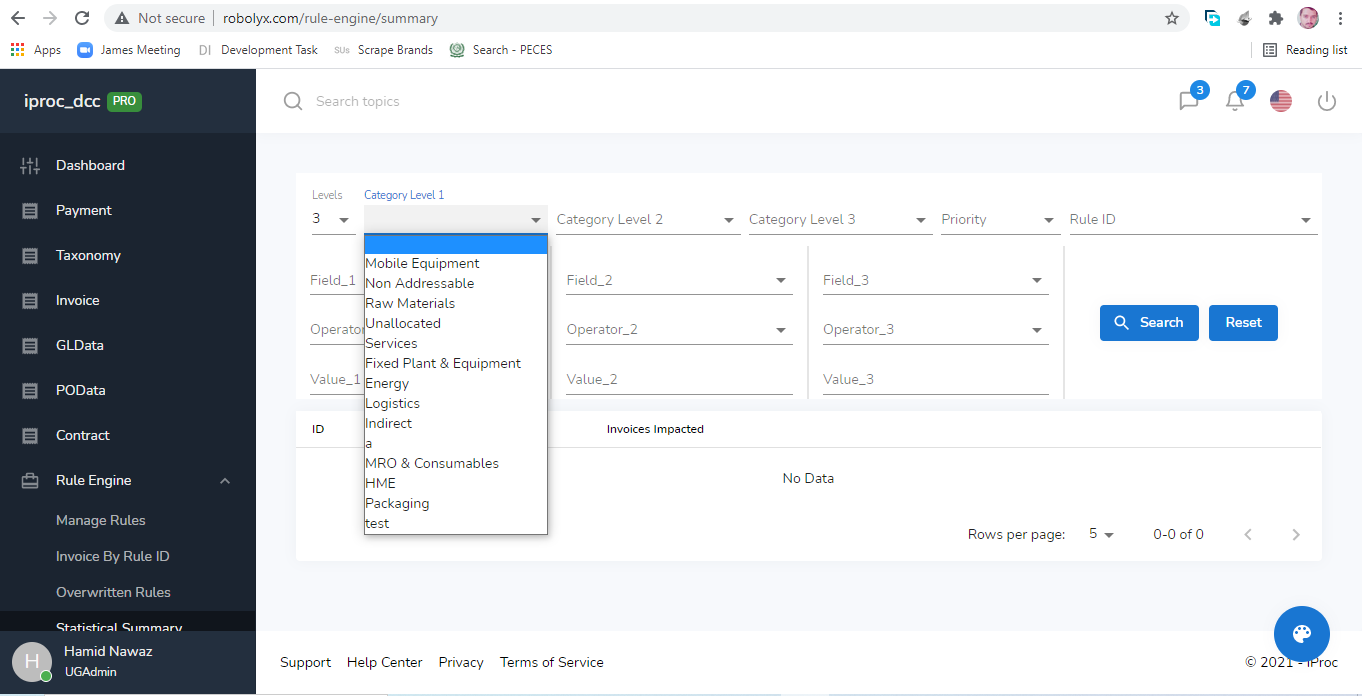Click the browser forward arrow
This screenshot has height=696, width=1362.
coord(50,18)
